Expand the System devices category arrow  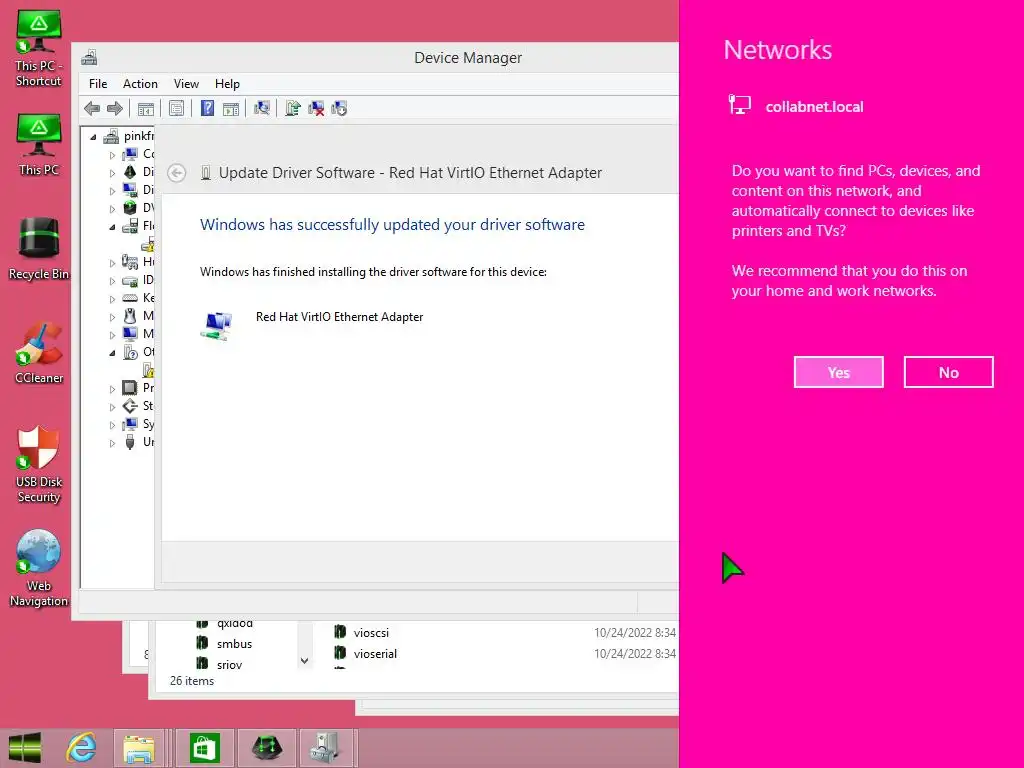(112, 425)
